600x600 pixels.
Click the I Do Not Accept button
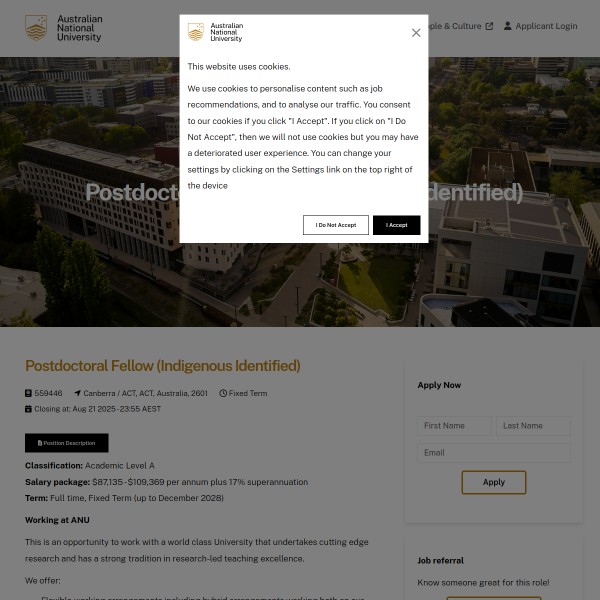tap(336, 225)
